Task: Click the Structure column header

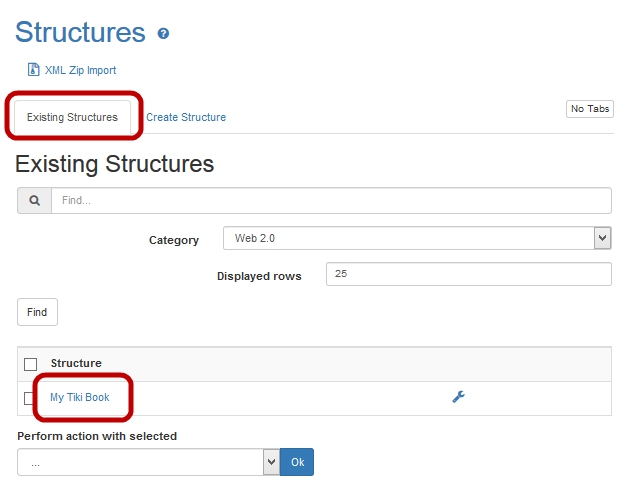Action: tap(76, 363)
